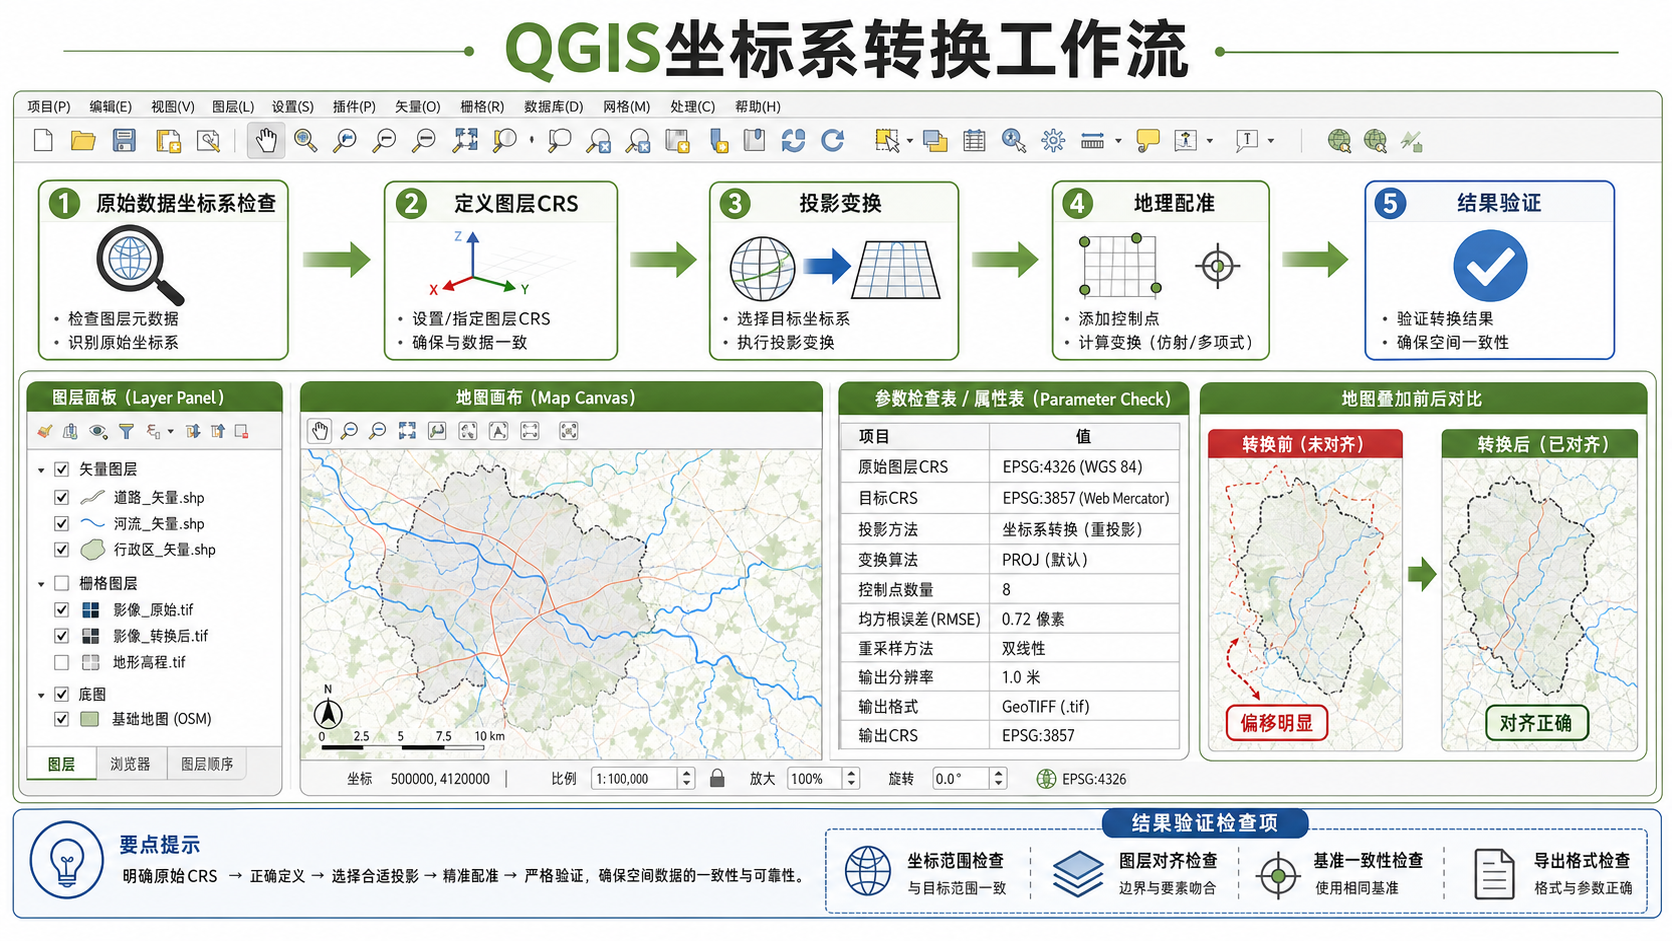Screen dimensions: 1672x941
Task: Uncheck the 基础地图 (OSM) layer checkbox
Action: 62,719
